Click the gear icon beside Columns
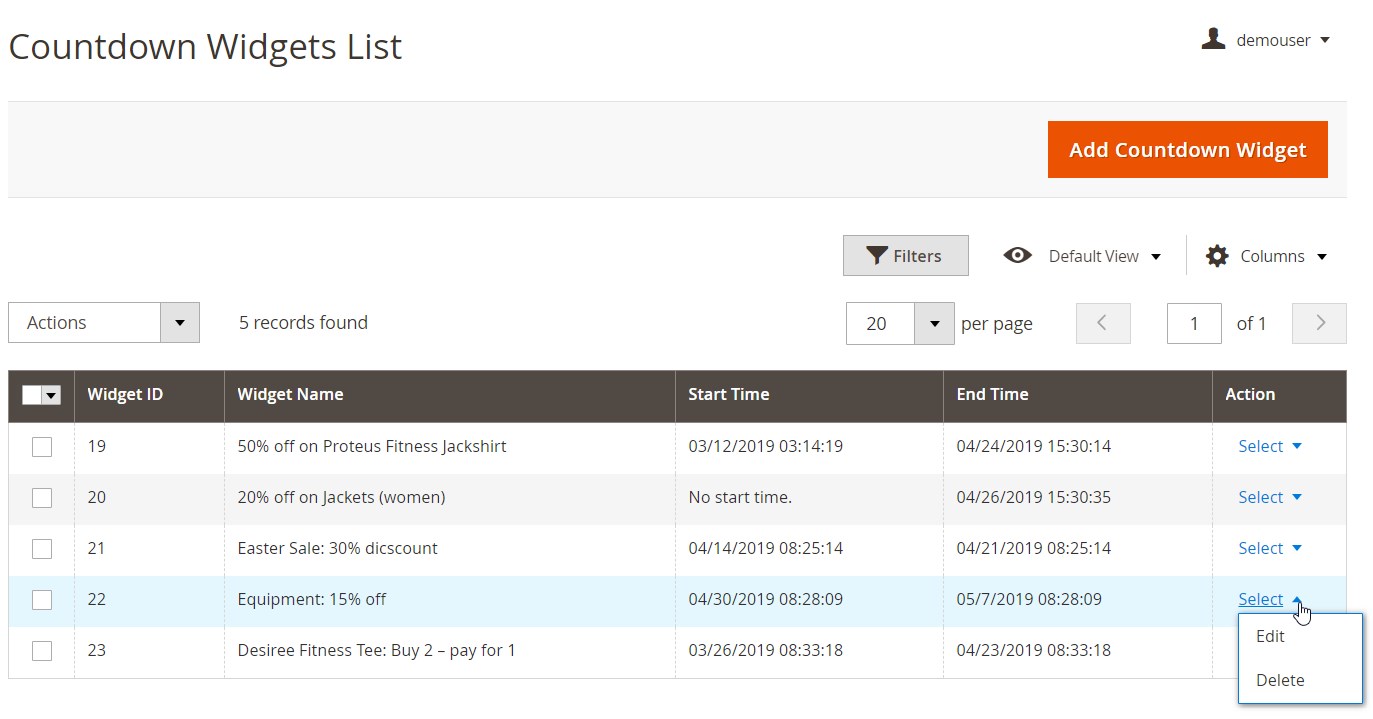 (x=1217, y=256)
